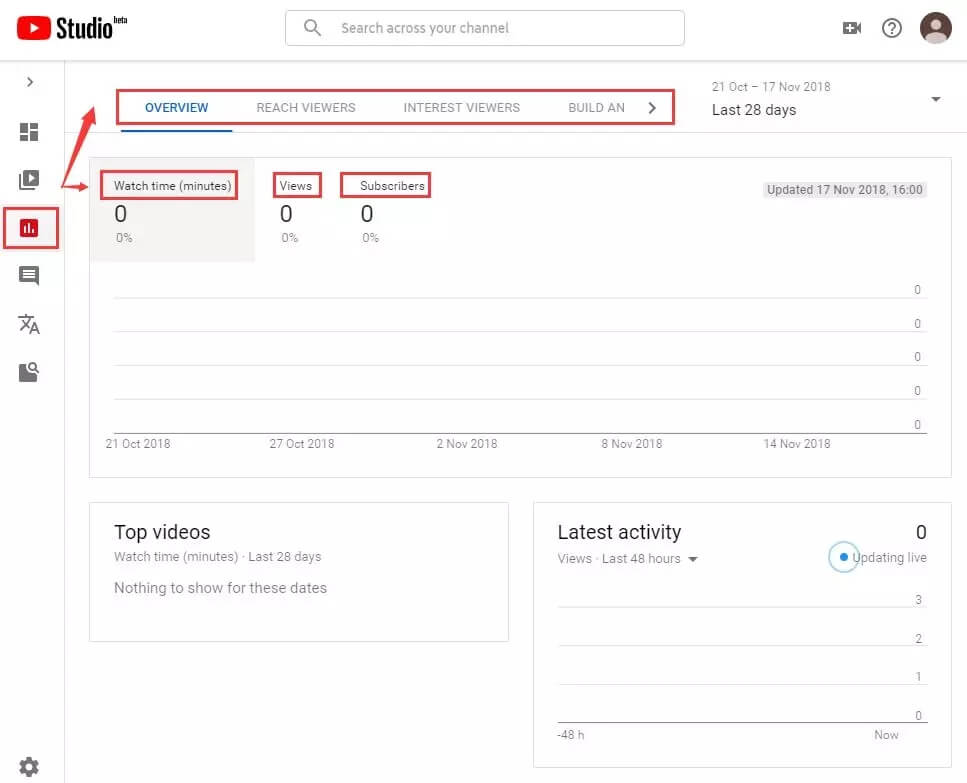967x783 pixels.
Task: Click the chevron to see more tabs
Action: [x=651, y=106]
